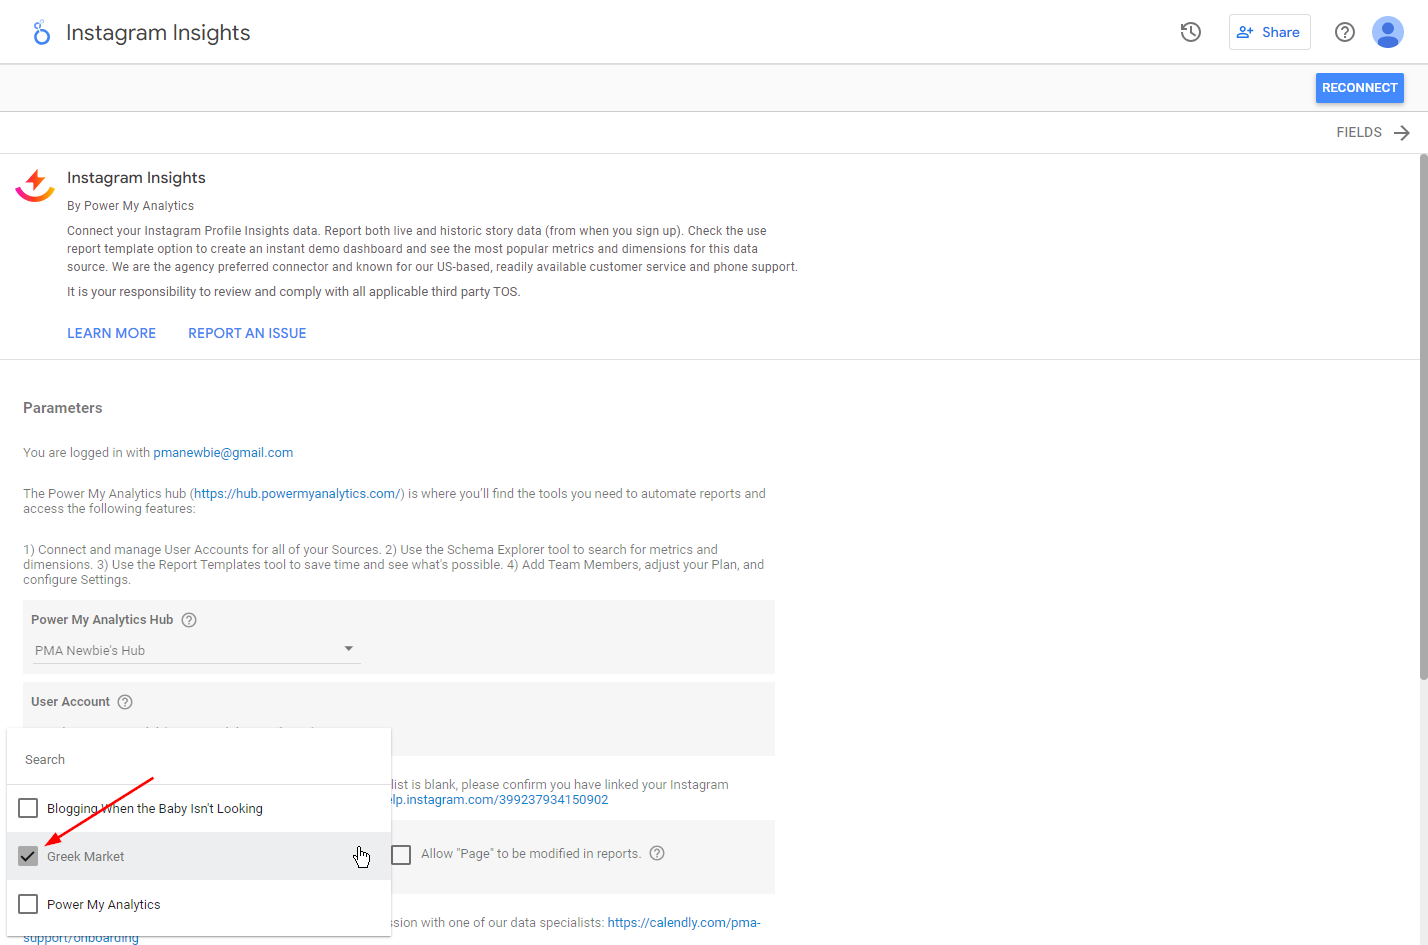Click help icon beside Allow Page option
Viewport: 1428px width, 945px height.
click(657, 853)
